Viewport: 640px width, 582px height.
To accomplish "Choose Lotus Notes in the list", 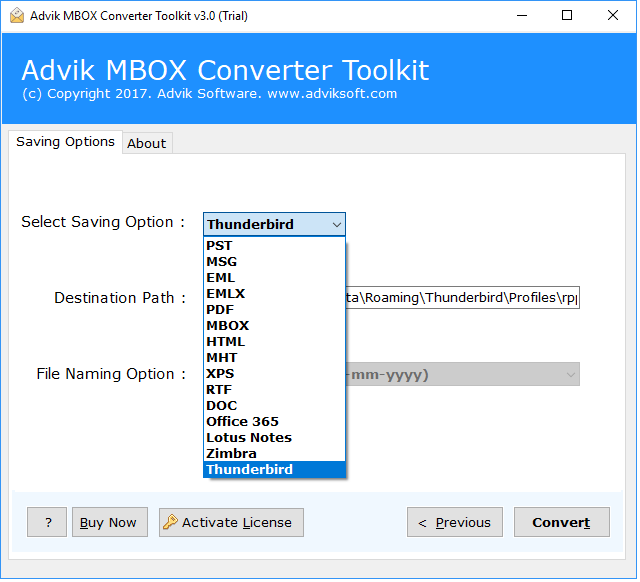I will (x=276, y=439).
